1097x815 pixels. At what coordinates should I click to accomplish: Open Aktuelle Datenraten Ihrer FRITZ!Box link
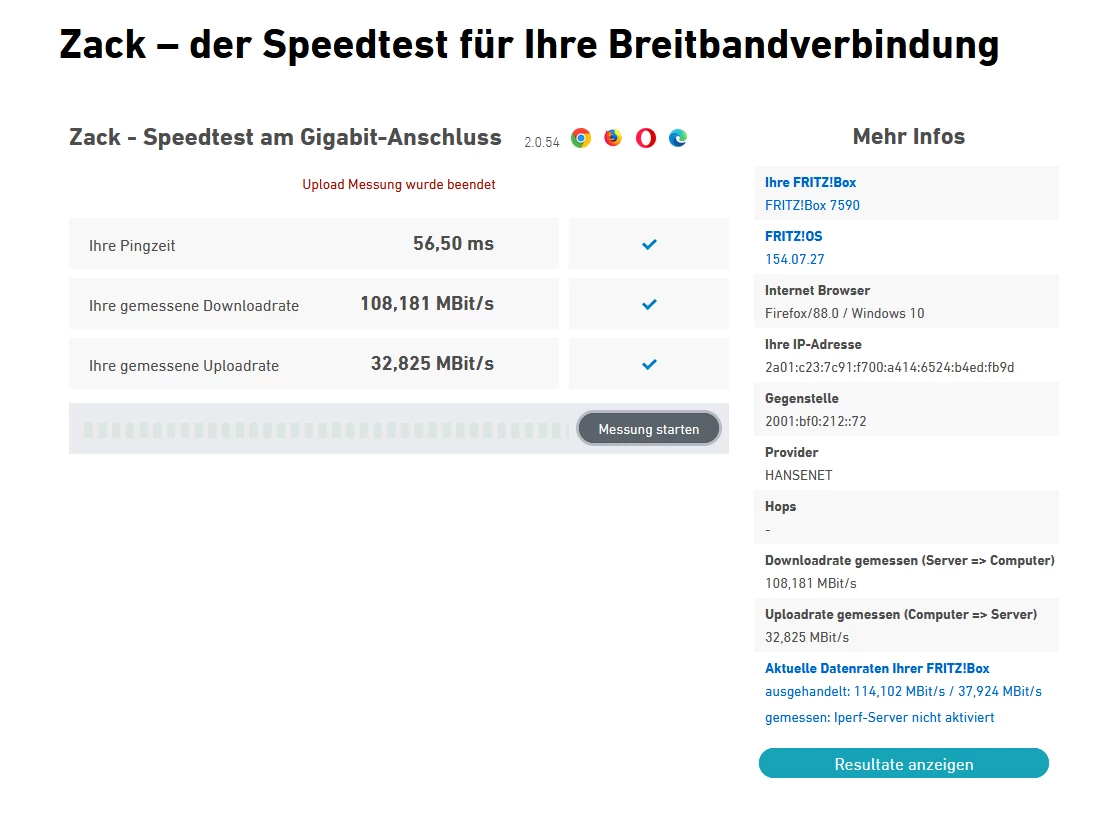click(877, 669)
